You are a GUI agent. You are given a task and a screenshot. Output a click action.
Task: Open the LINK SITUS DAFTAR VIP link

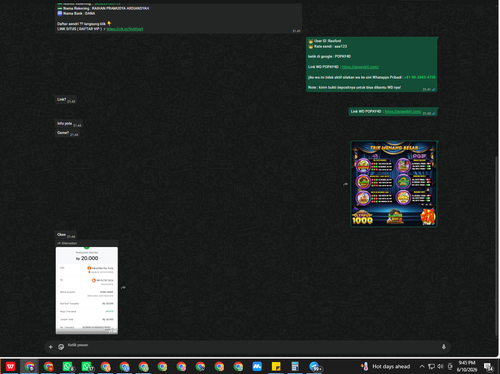click(125, 29)
